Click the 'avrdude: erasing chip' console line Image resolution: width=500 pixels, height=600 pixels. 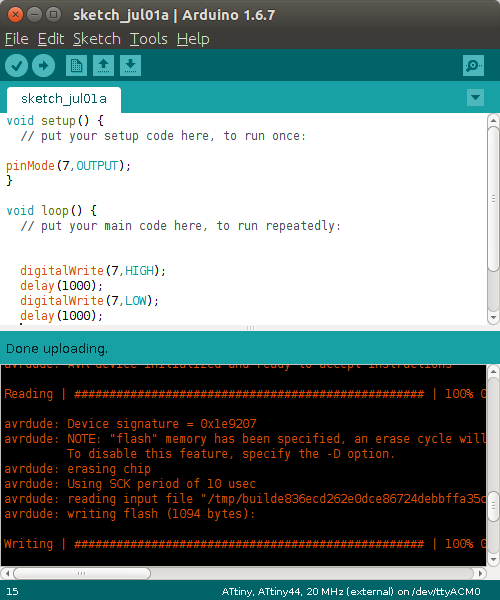(x=78, y=469)
